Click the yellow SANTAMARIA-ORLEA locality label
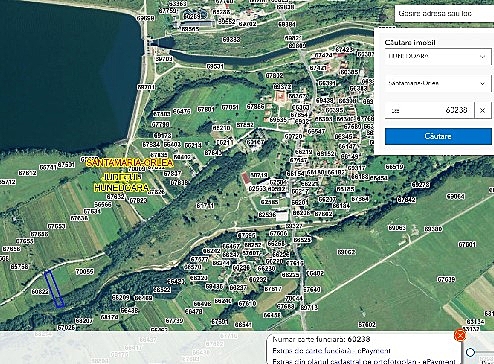494x364 pixels. [130, 163]
